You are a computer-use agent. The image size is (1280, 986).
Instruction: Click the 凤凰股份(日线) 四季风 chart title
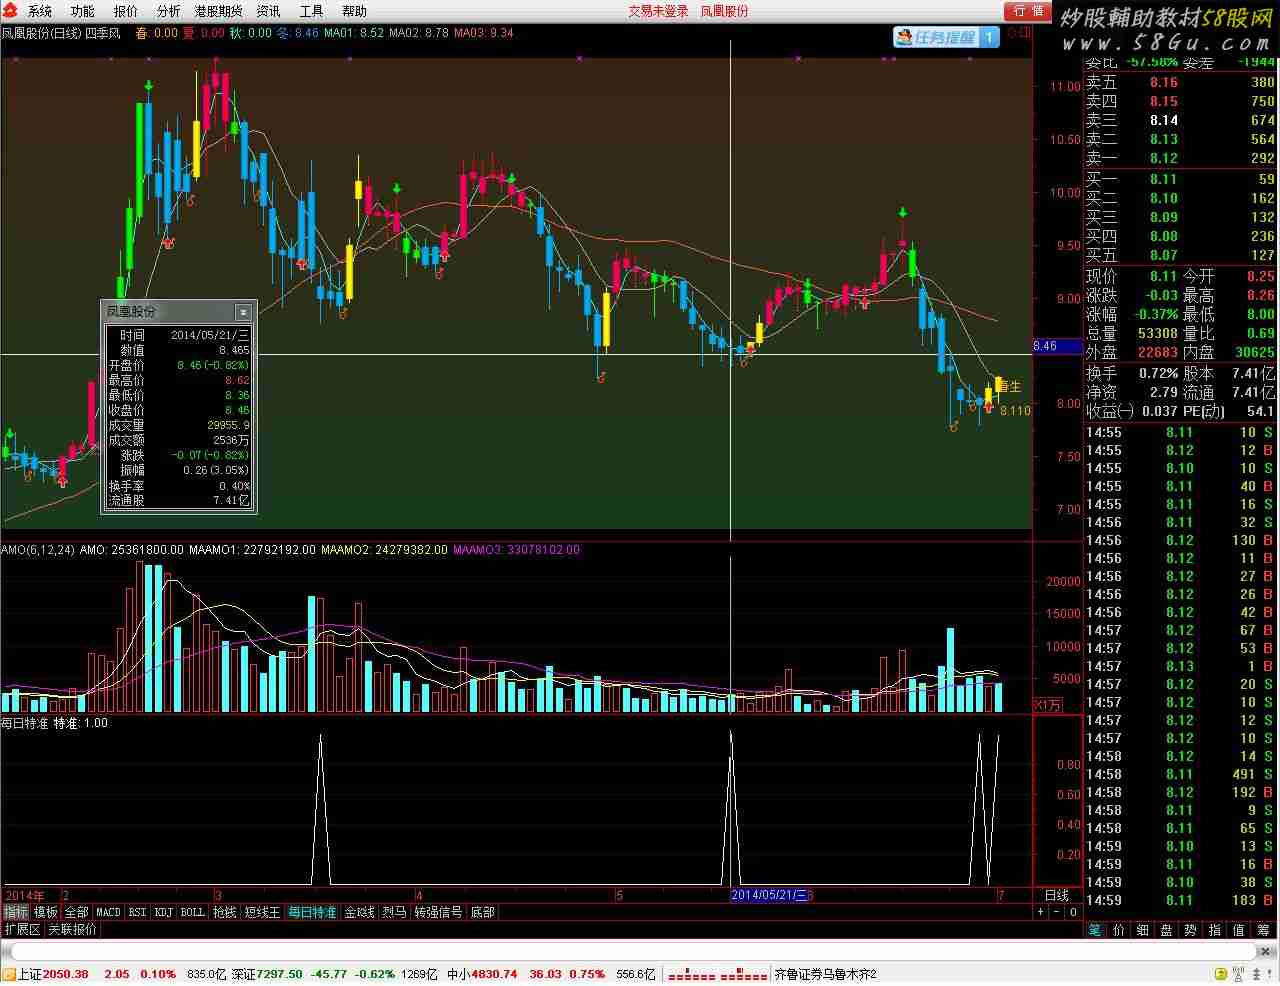click(x=62, y=33)
